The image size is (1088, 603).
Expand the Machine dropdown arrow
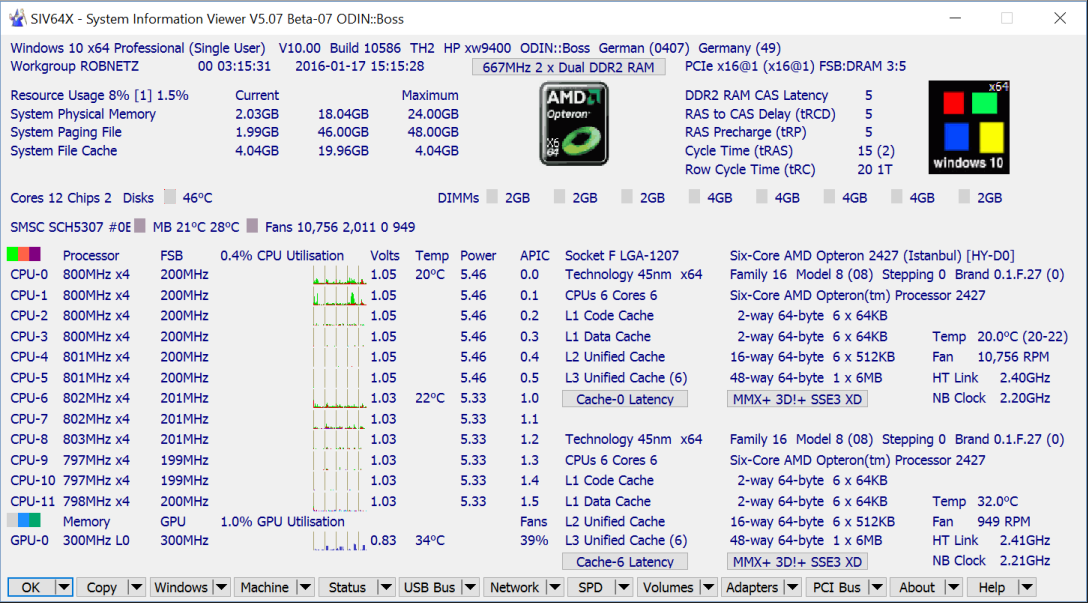click(305, 587)
